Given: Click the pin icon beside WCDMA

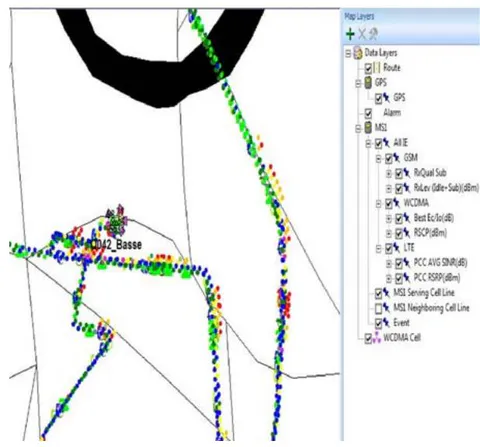Looking at the screenshot, I should 397,203.
